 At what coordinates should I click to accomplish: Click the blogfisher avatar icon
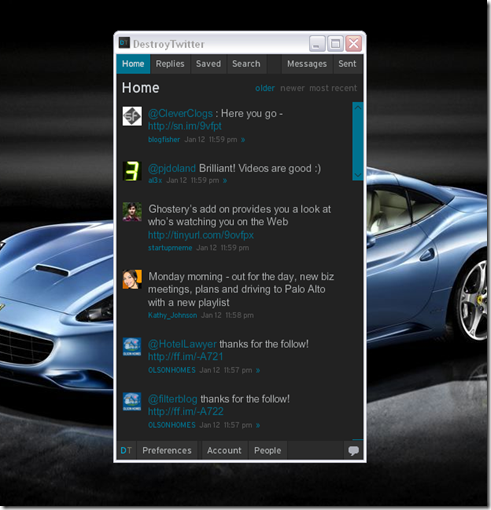pyautogui.click(x=132, y=116)
